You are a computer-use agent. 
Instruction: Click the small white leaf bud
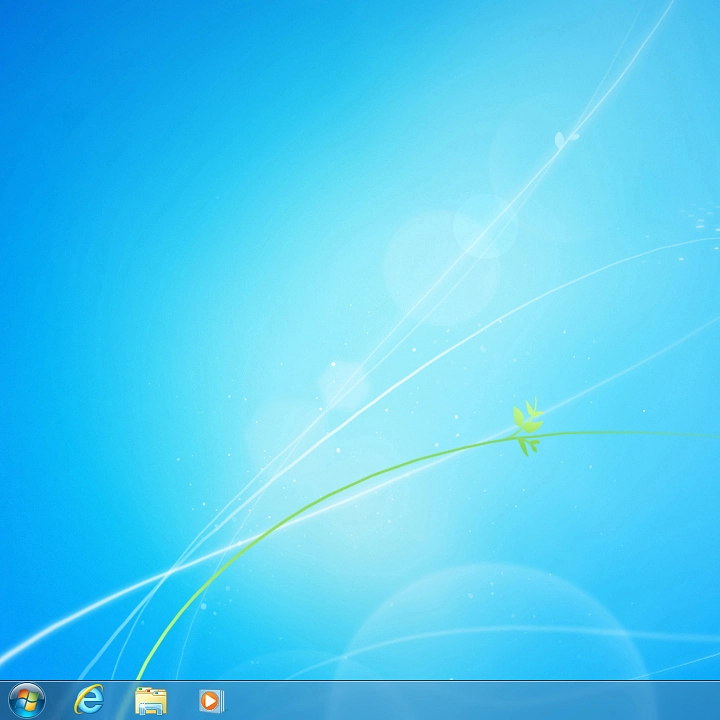[x=565, y=138]
